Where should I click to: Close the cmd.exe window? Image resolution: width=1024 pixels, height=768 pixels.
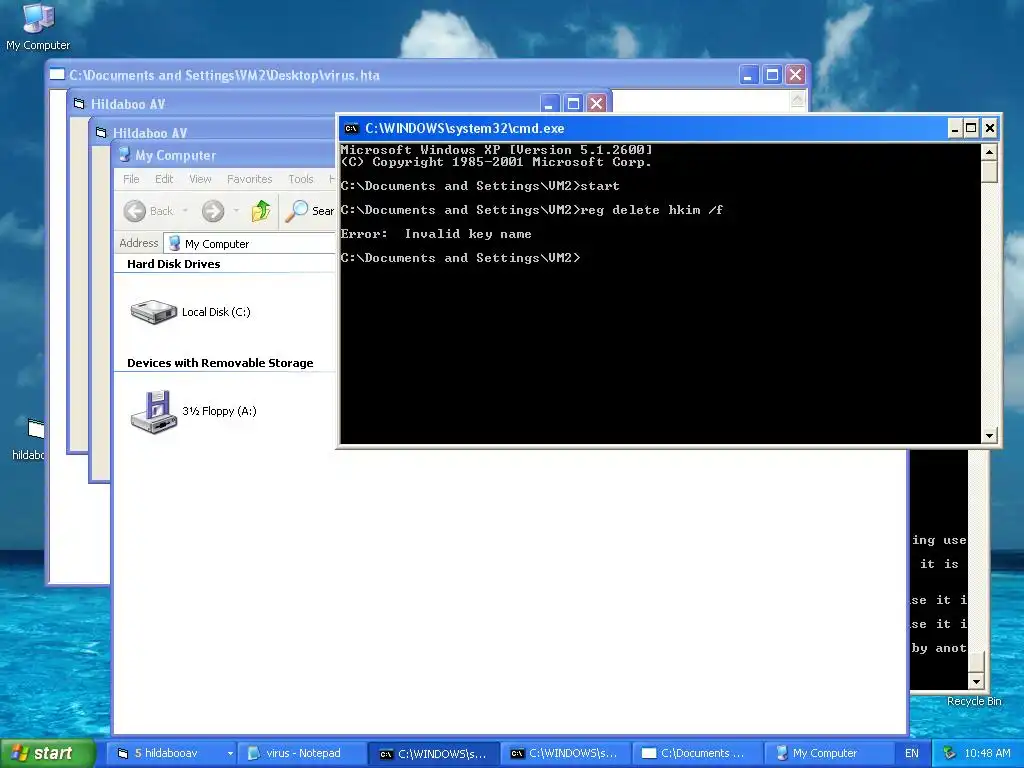click(990, 129)
